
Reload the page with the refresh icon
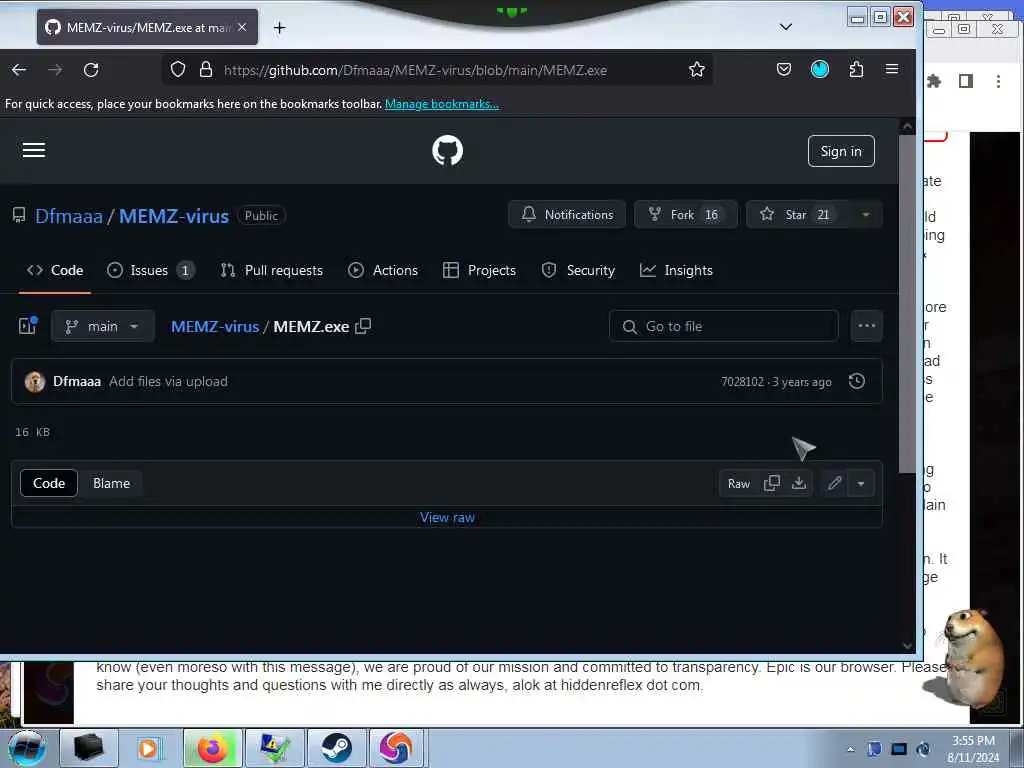coord(91,70)
